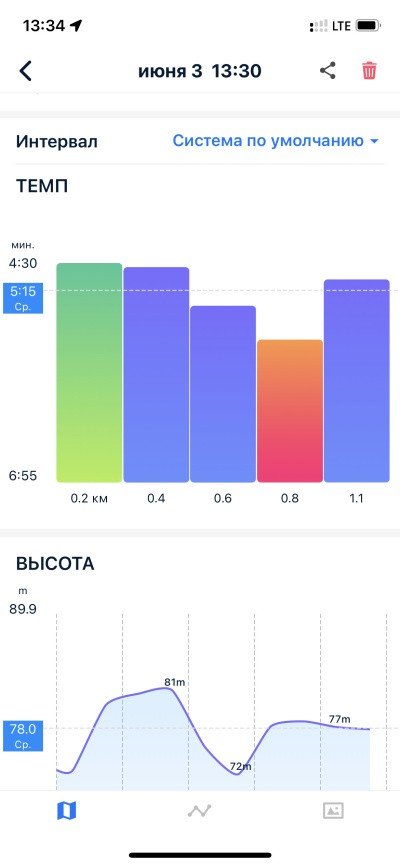Select the 1.1 pace bar
Viewport: 400px width, 866px height.
pos(356,381)
